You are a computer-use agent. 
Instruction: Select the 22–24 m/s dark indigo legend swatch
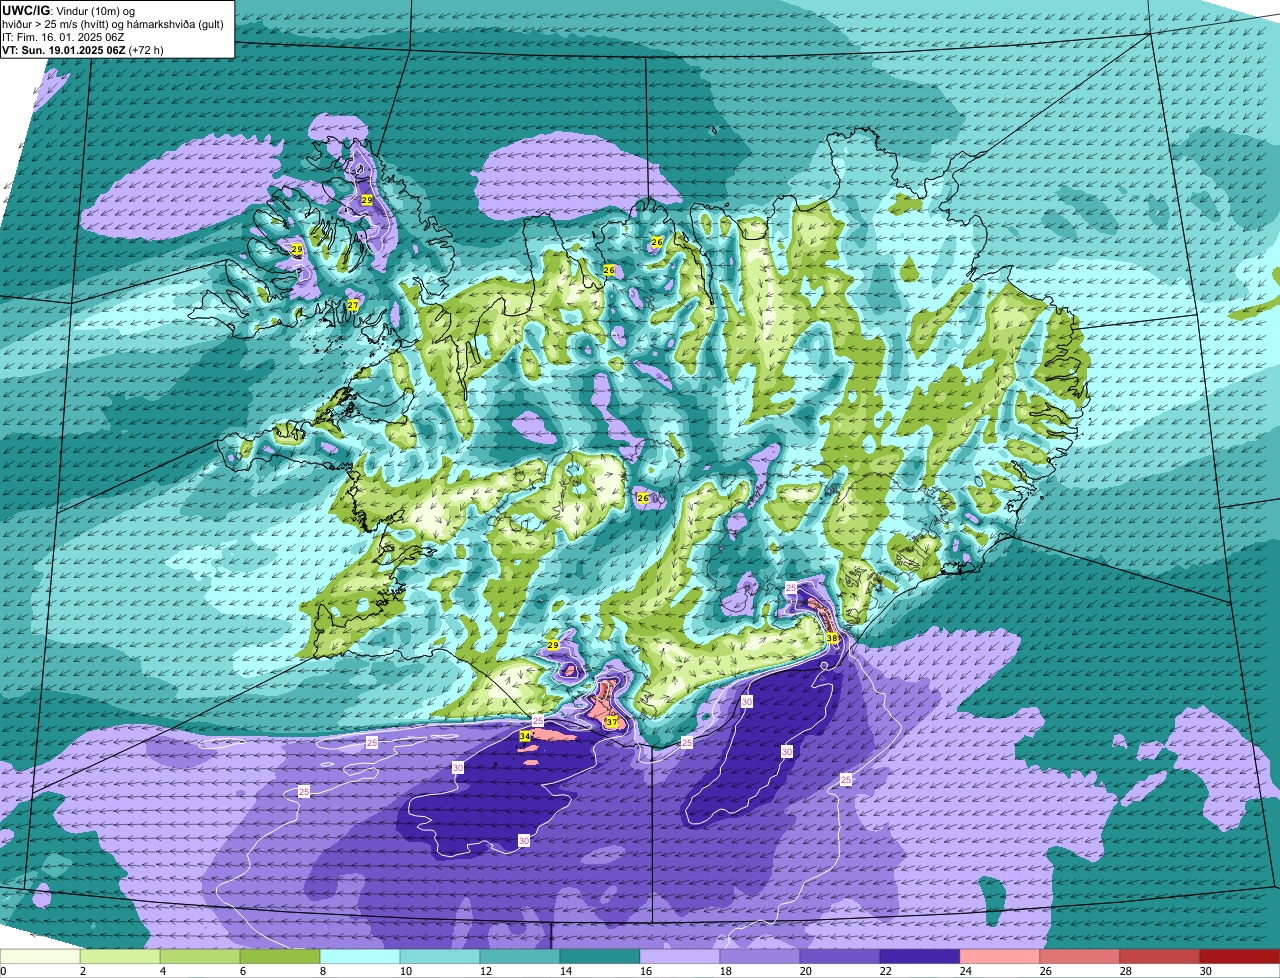920,957
